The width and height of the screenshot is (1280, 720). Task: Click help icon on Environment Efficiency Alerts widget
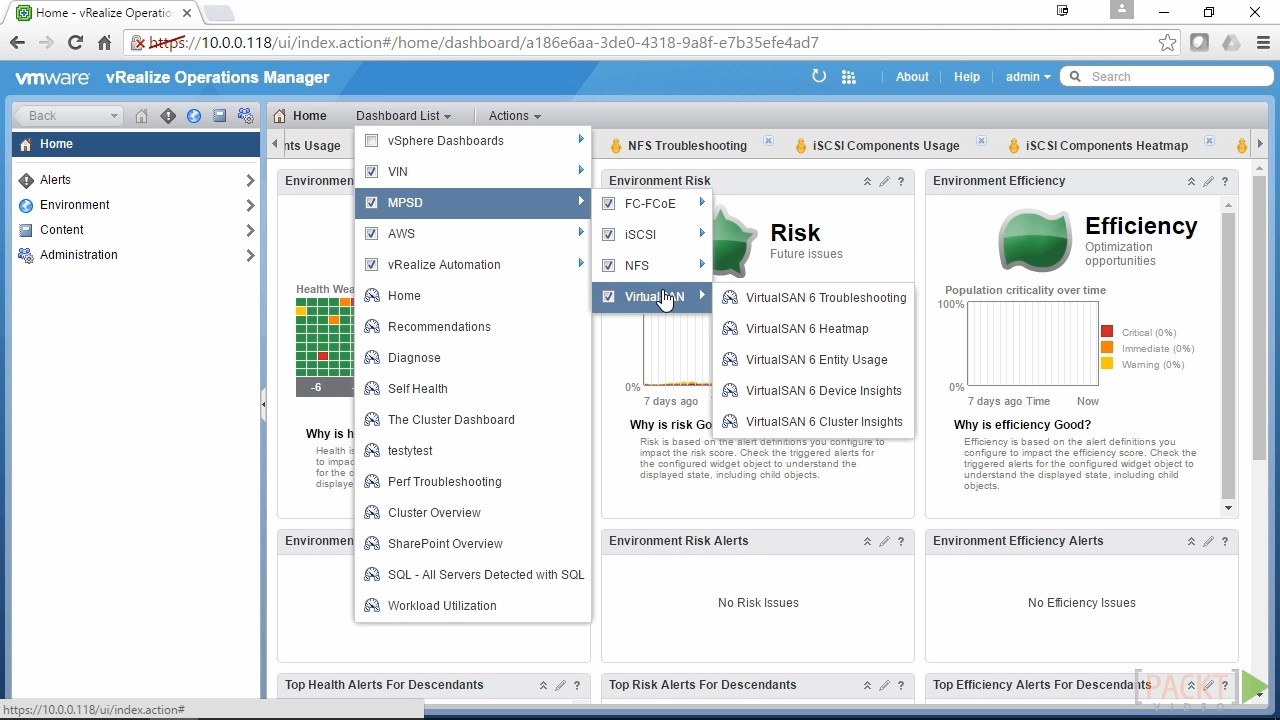[x=1225, y=541]
